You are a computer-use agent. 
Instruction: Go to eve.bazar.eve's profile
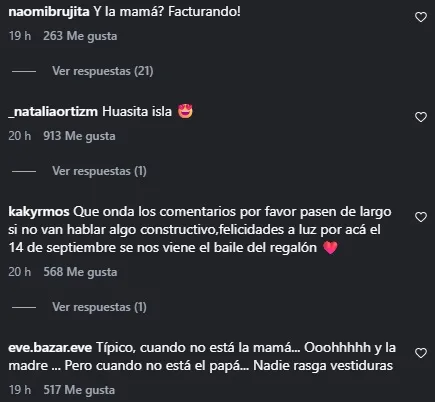[x=50, y=348]
